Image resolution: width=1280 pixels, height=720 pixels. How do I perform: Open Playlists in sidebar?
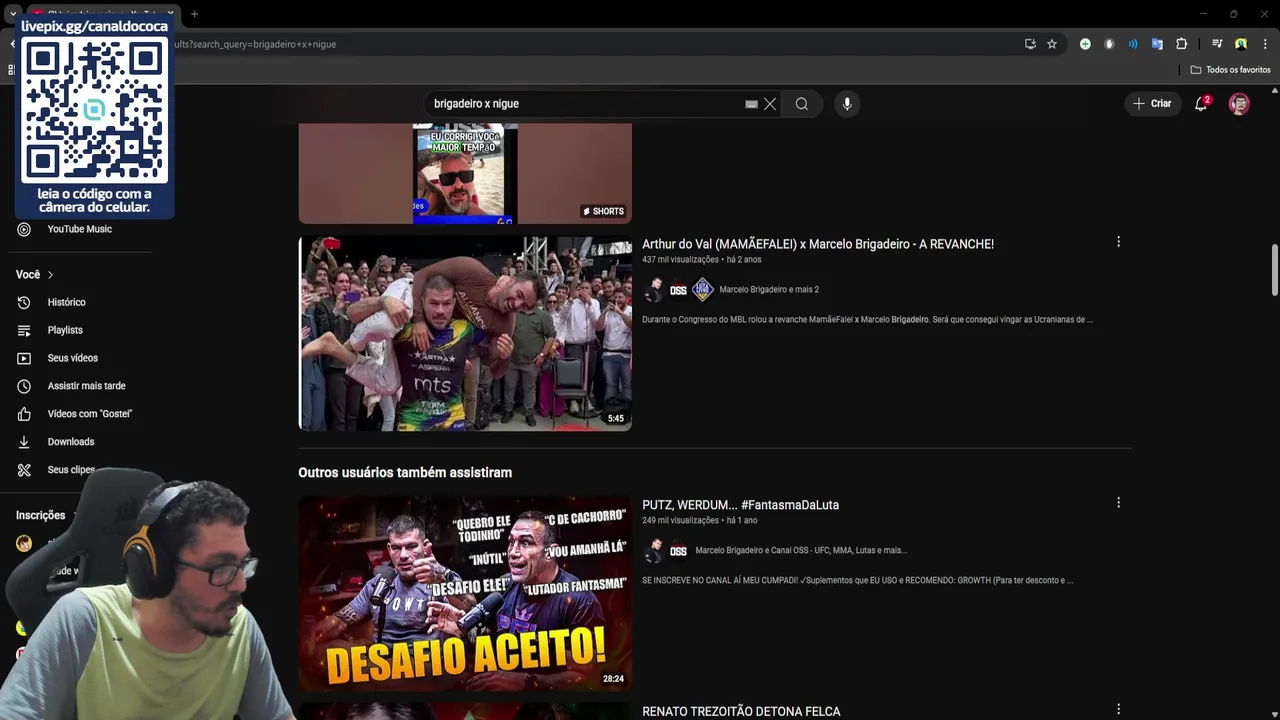pos(65,330)
